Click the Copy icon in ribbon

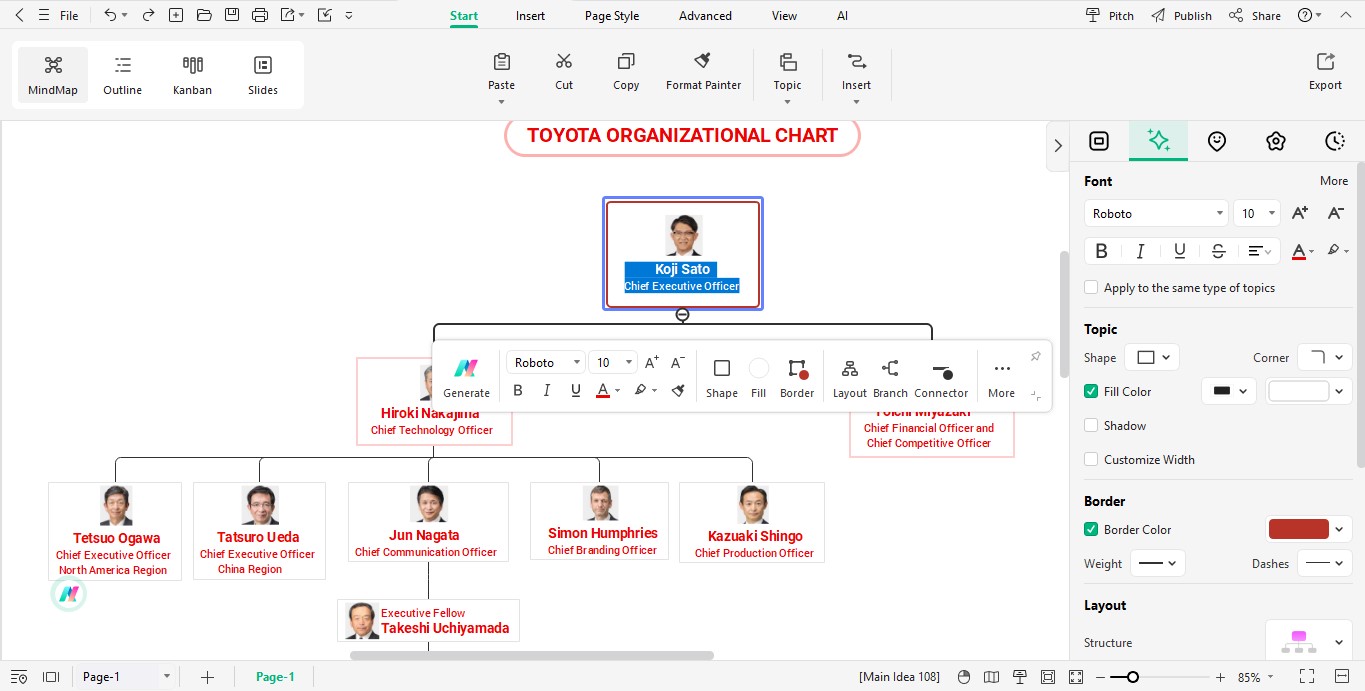coord(626,62)
